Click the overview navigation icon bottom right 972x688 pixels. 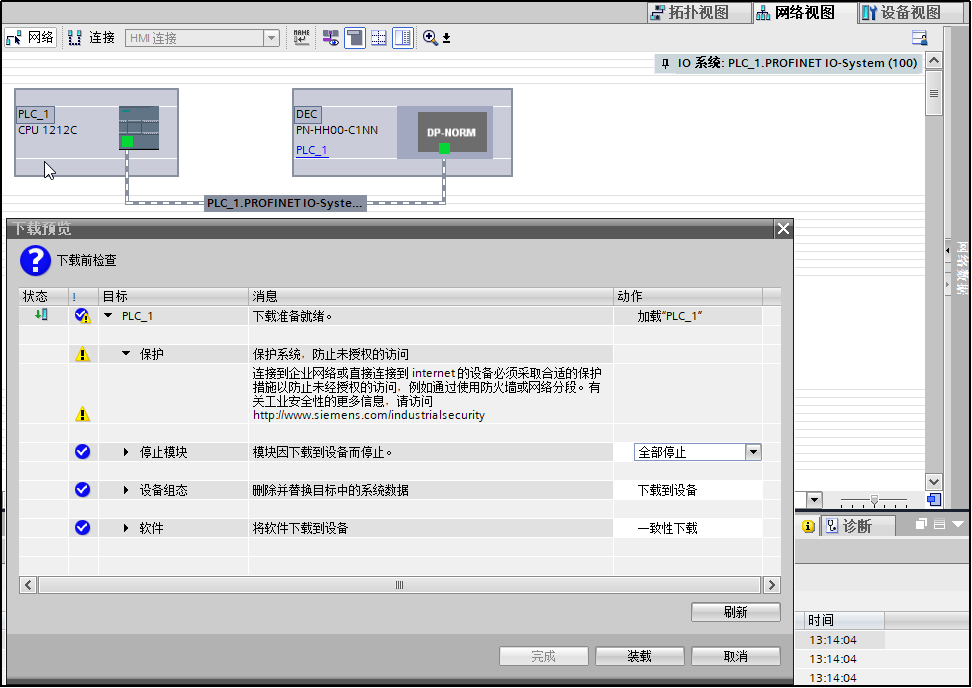click(x=934, y=500)
